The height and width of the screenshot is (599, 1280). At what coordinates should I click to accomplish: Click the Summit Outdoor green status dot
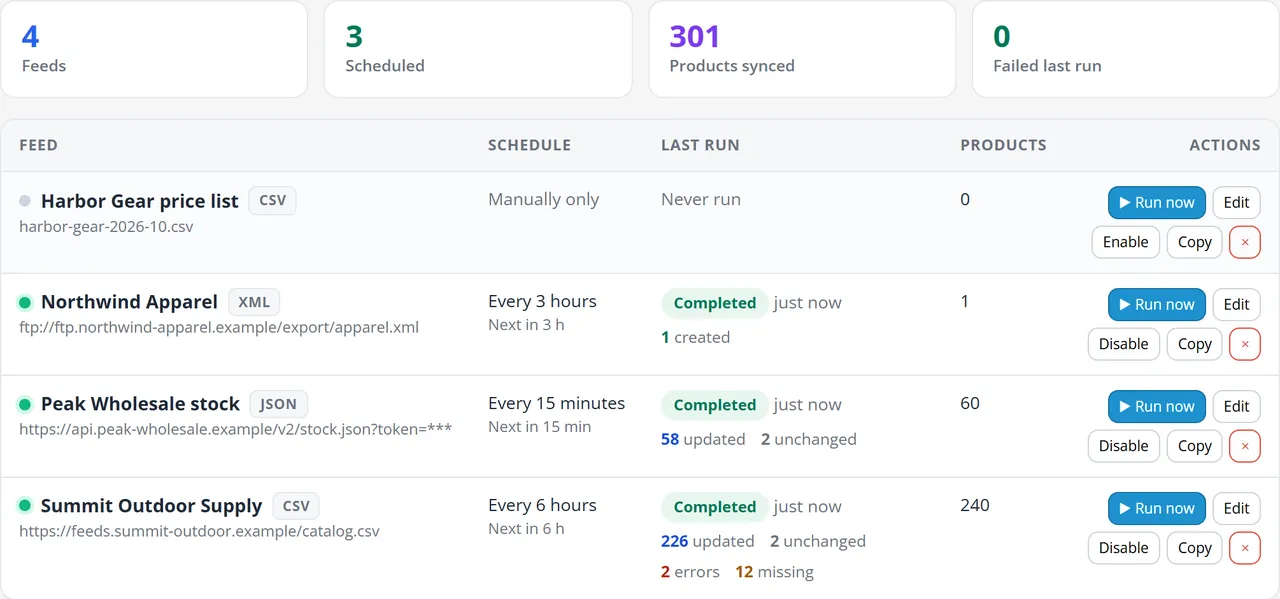(x=25, y=506)
